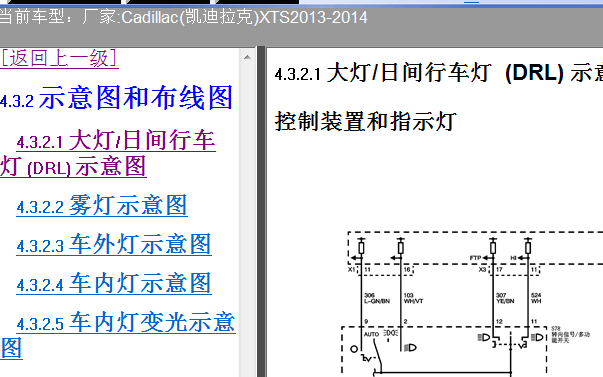Click the X1 connector label in diagram
The image size is (603, 377).
click(351, 269)
